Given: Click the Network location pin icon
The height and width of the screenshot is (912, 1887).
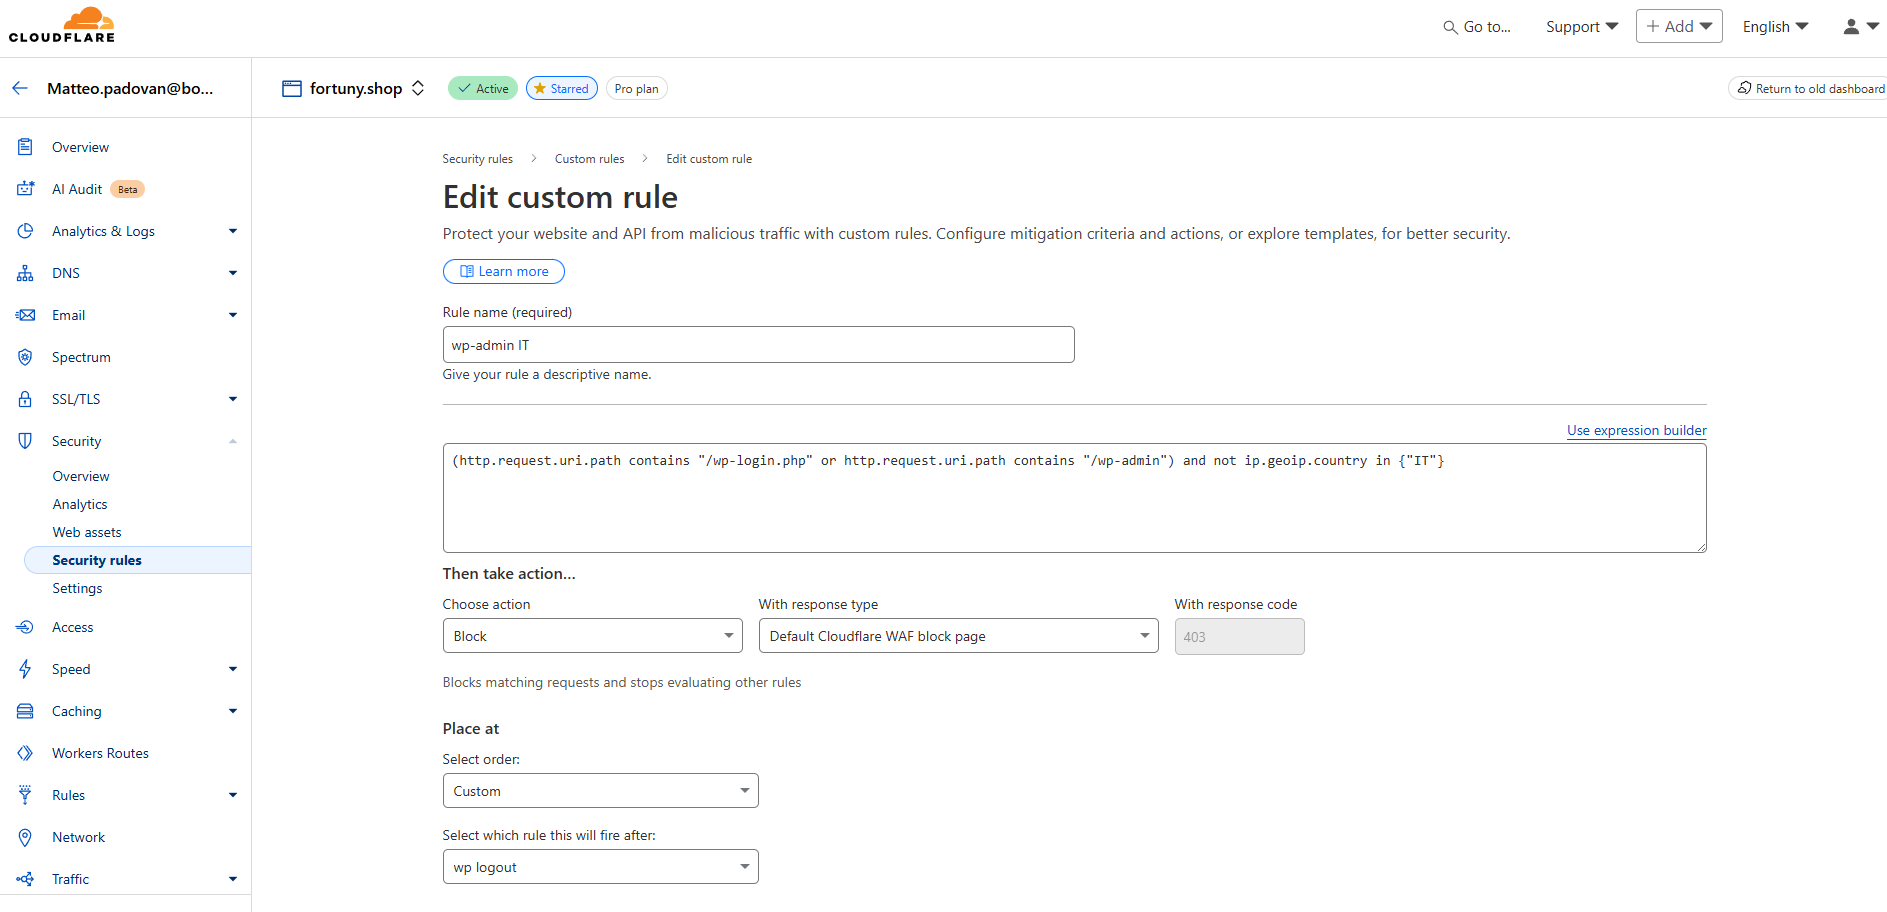Looking at the screenshot, I should click(x=25, y=837).
